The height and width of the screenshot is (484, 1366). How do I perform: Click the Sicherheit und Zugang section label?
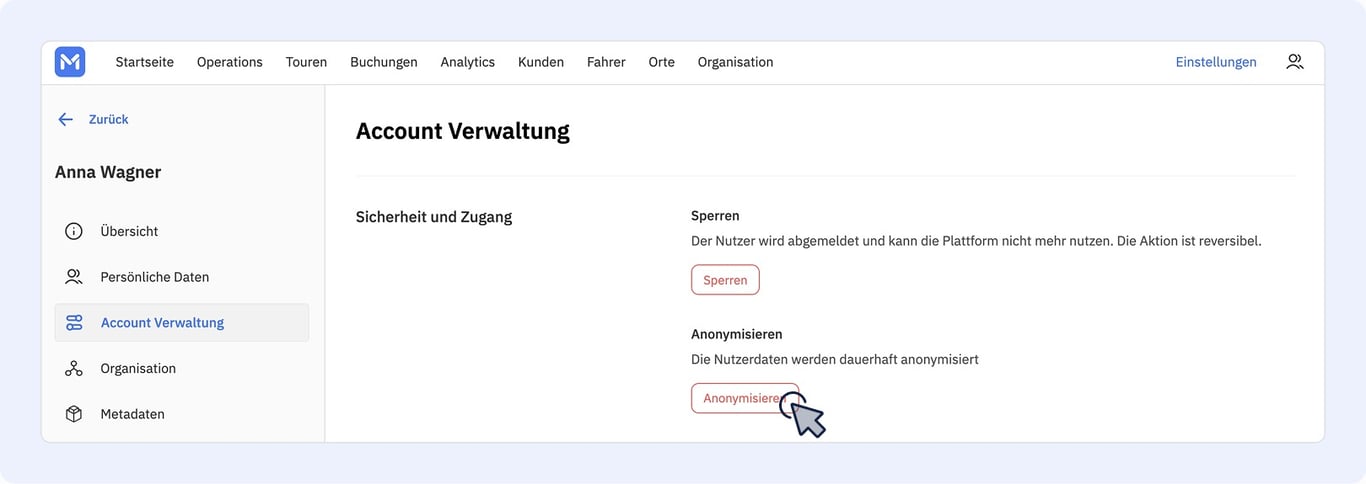coord(434,217)
